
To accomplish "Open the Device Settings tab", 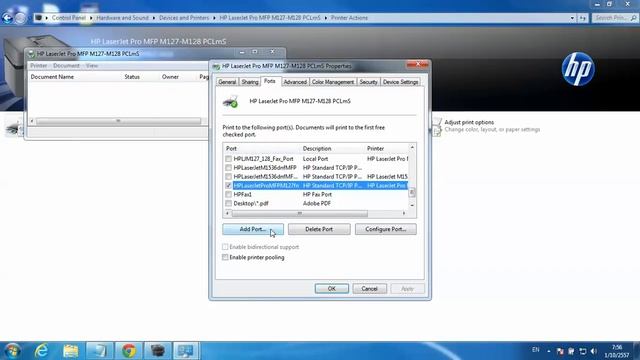I will [400, 82].
